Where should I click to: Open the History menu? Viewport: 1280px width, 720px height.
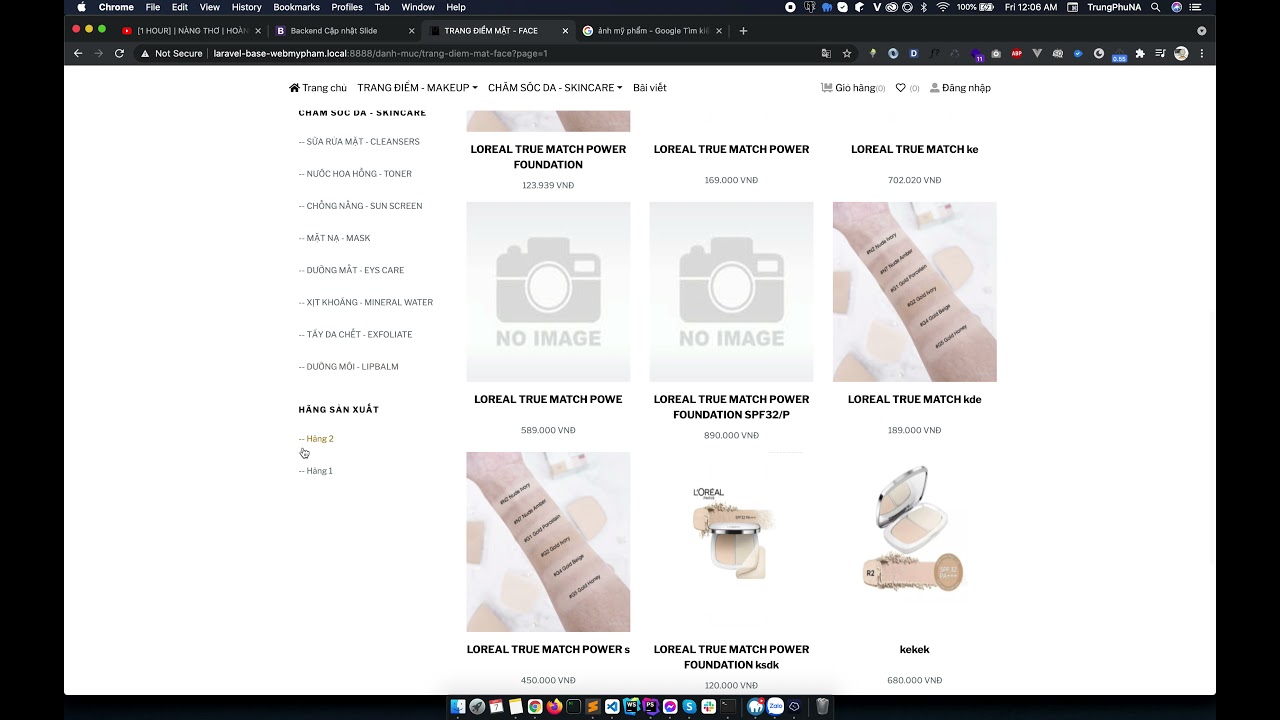pyautogui.click(x=246, y=7)
